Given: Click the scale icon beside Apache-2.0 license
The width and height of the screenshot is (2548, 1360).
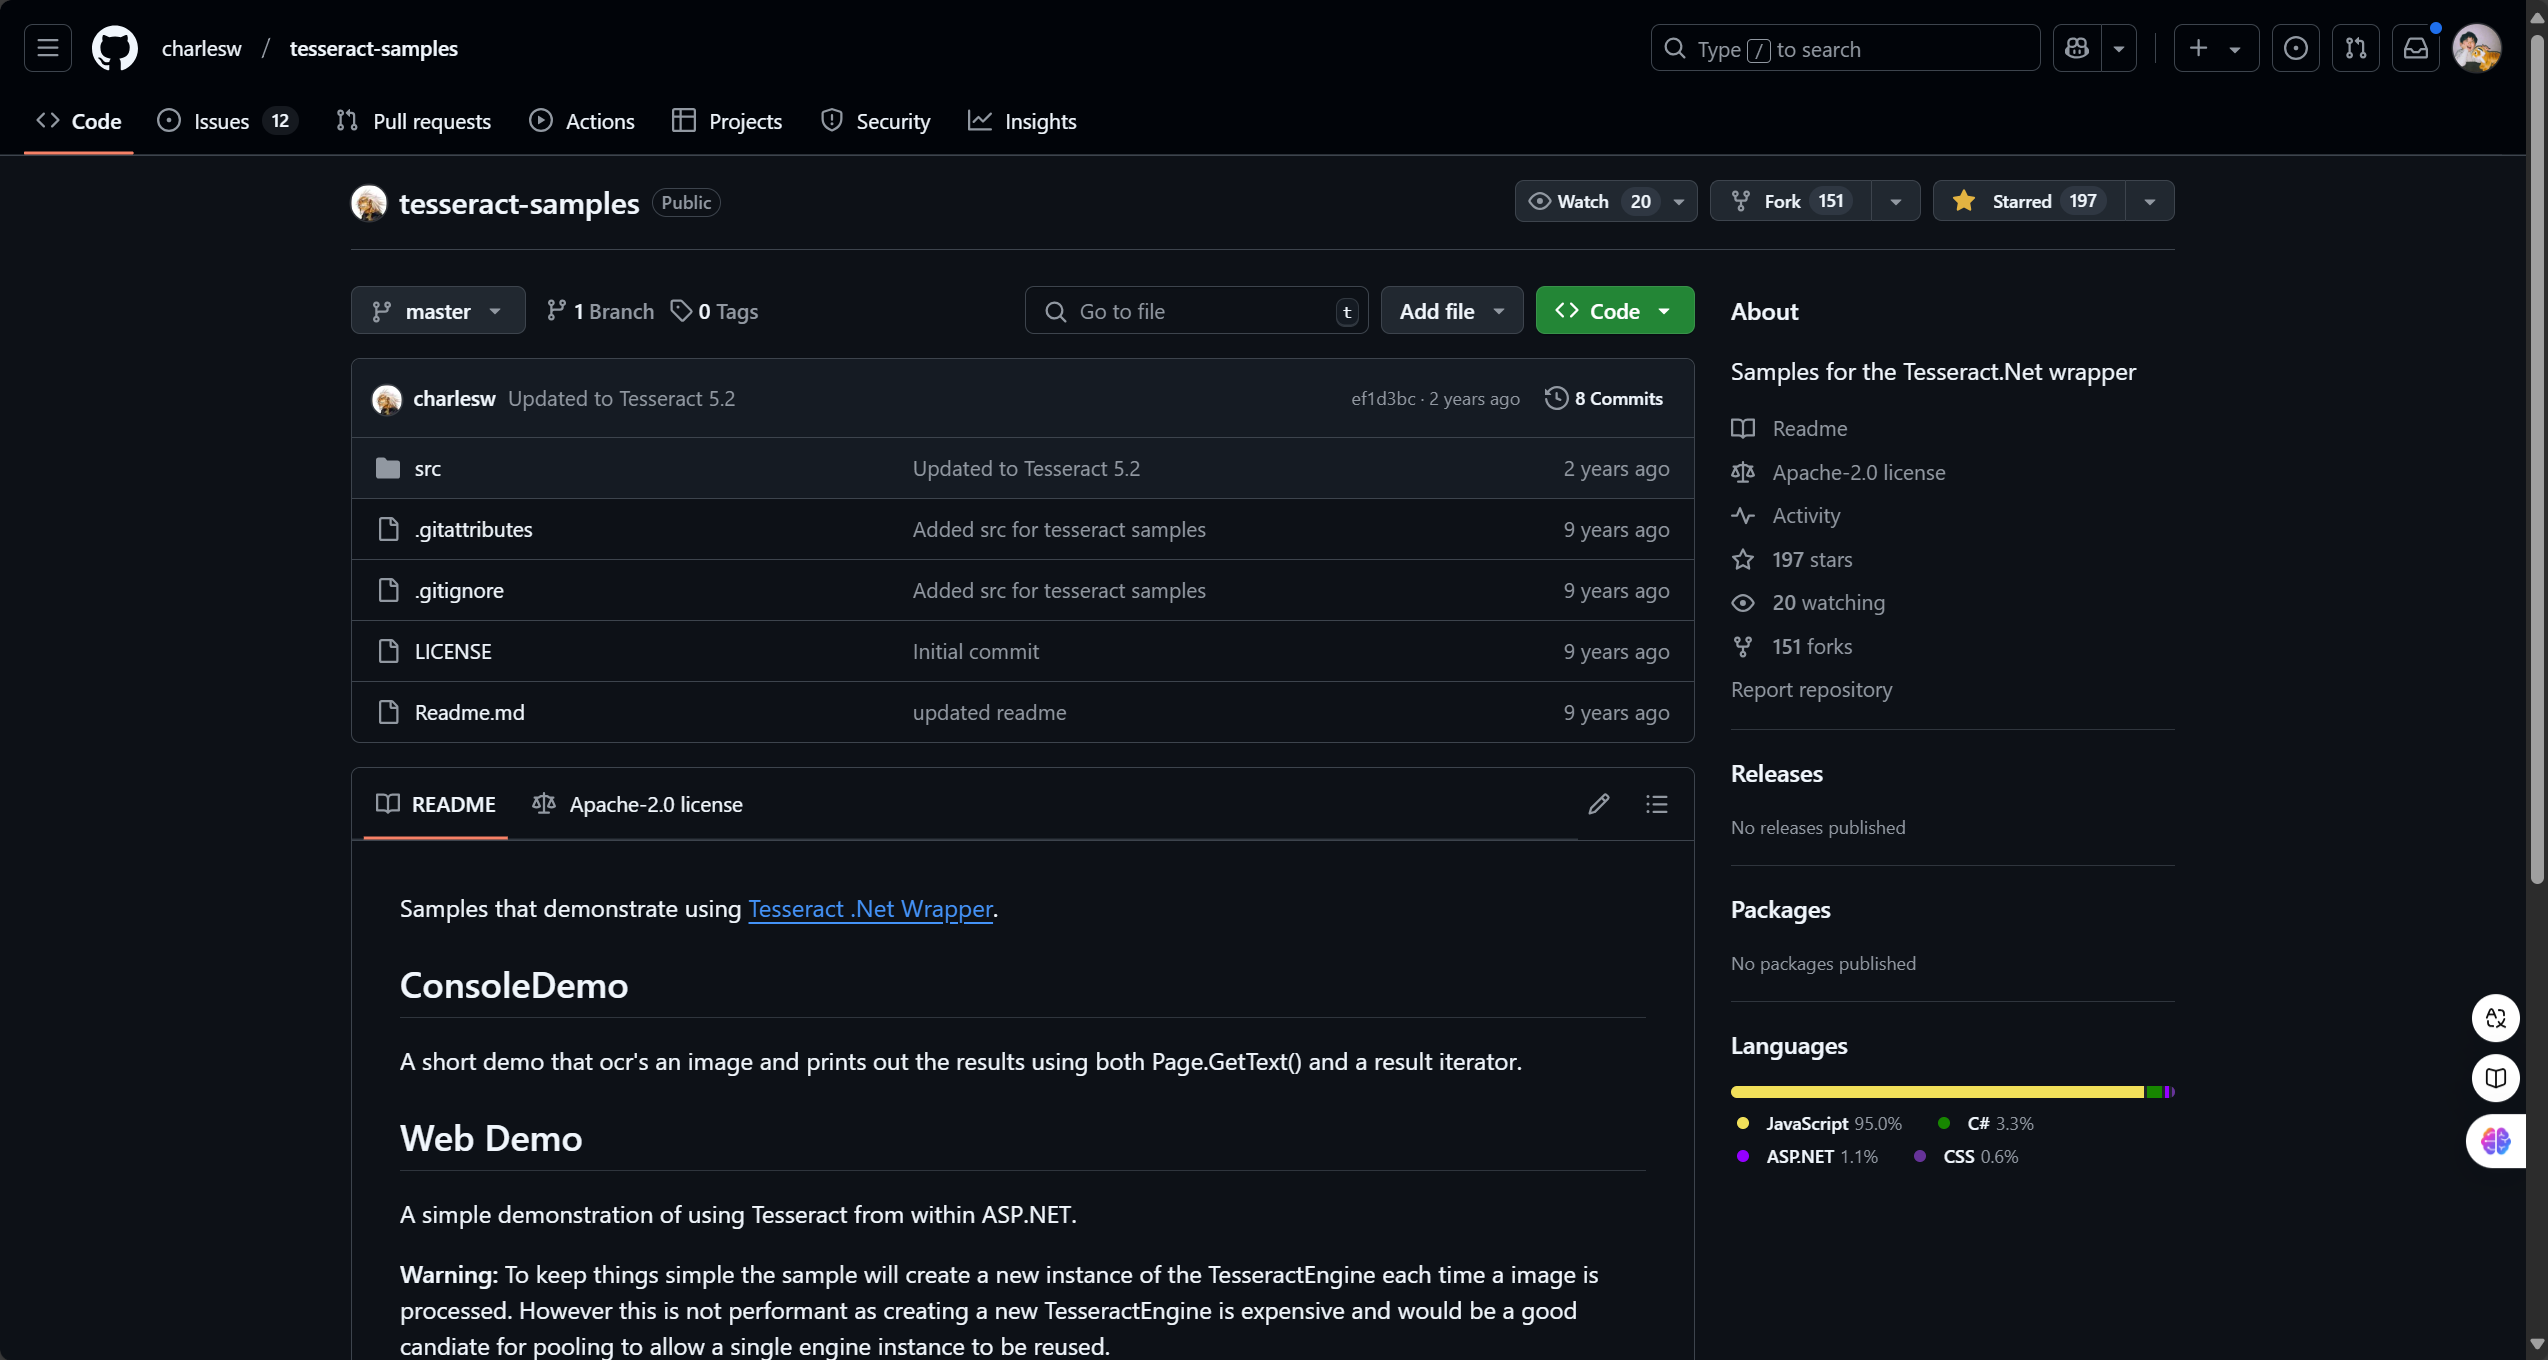Looking at the screenshot, I should (1743, 472).
